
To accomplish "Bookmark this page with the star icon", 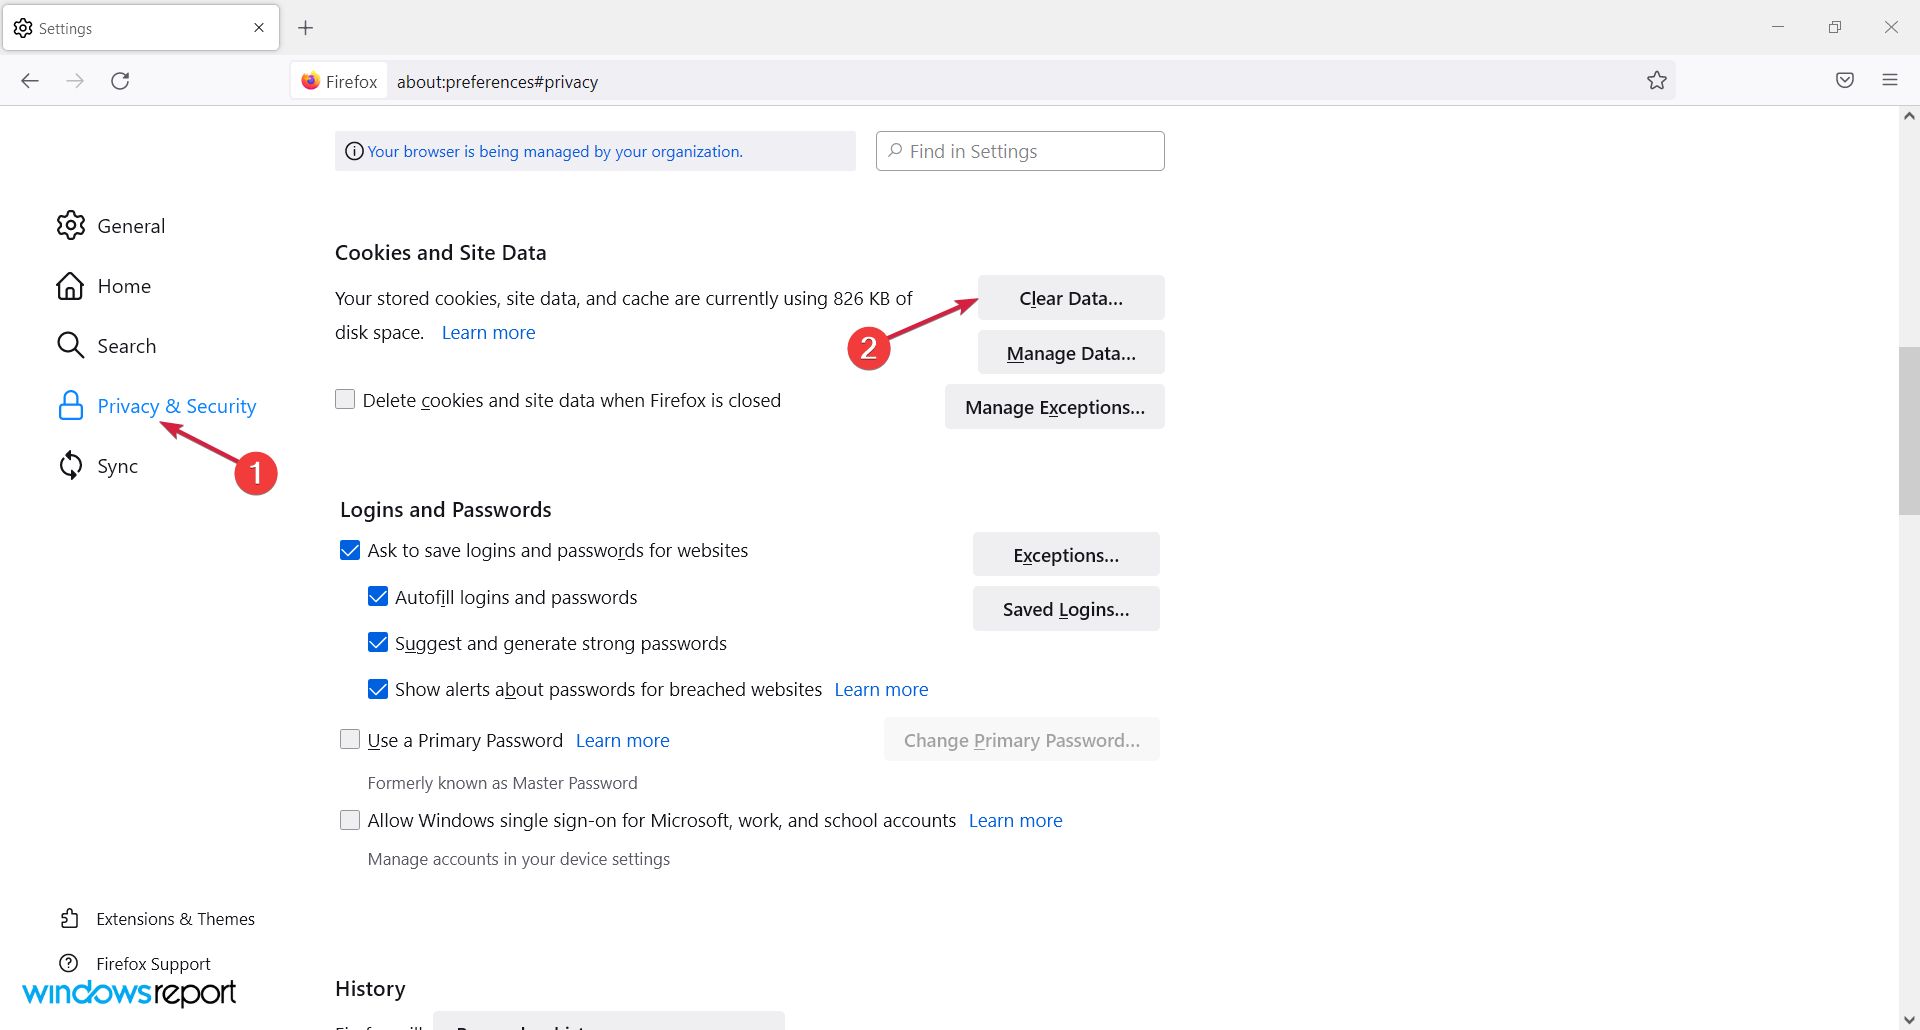I will 1657,81.
